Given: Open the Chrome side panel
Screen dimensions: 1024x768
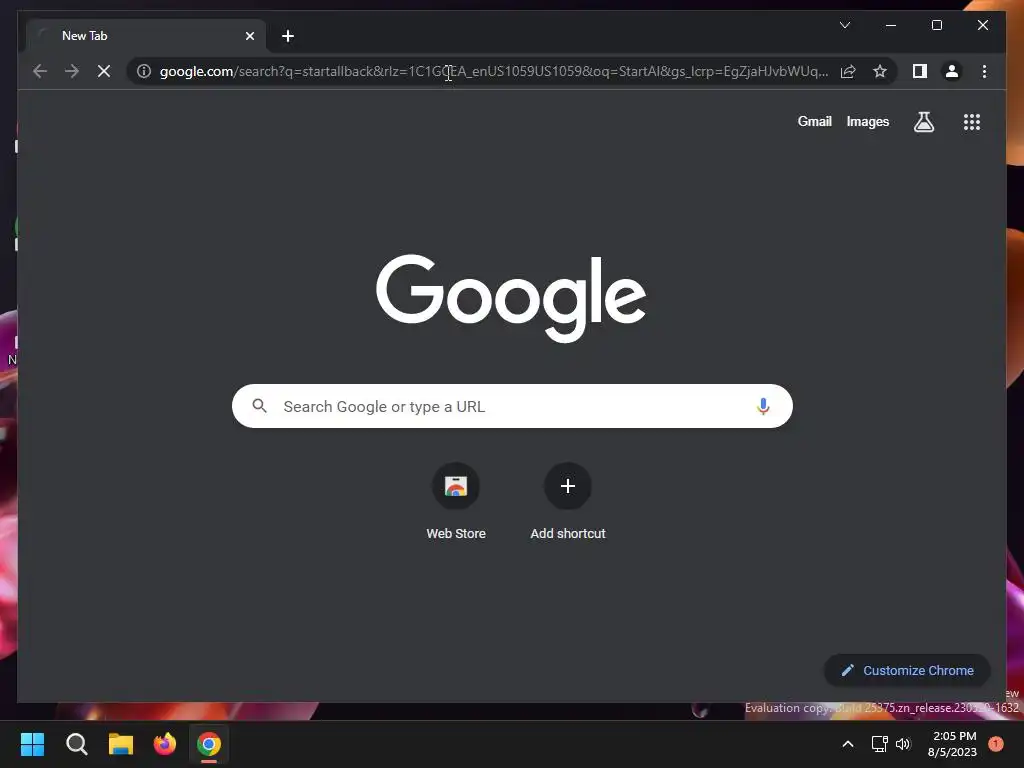Looking at the screenshot, I should coord(920,71).
